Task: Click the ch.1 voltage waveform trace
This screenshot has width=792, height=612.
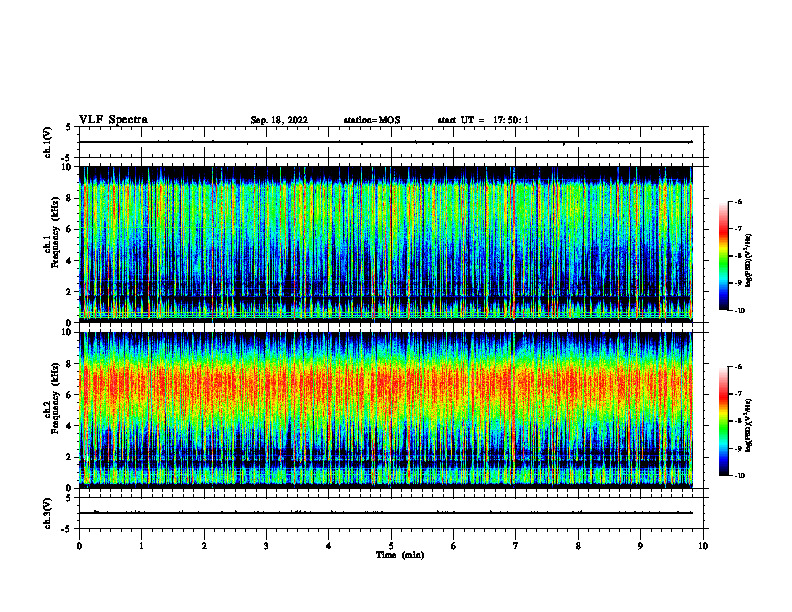Action: click(386, 142)
